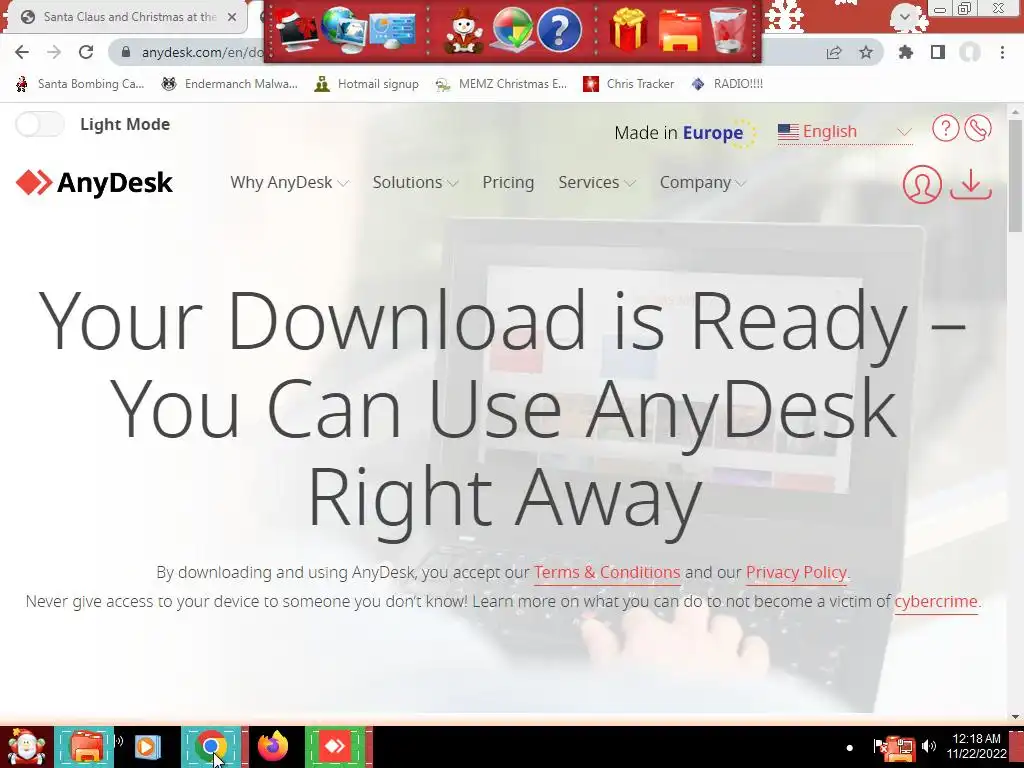Open the blue help question mark icon
1024x768 pixels.
[560, 29]
